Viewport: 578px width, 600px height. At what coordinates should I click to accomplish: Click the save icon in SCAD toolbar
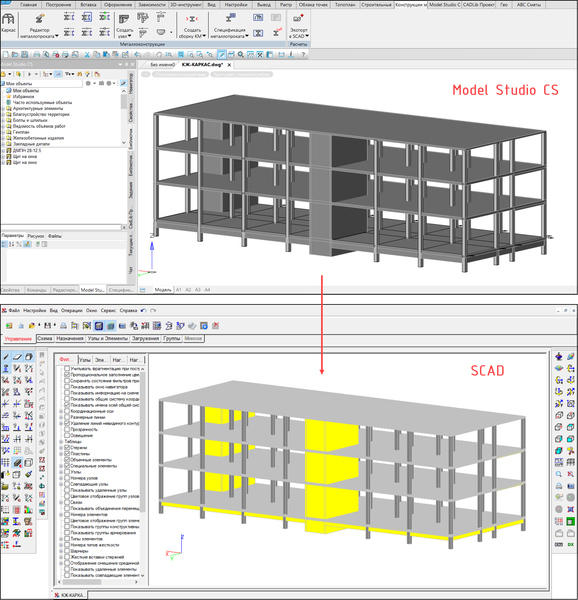click(47, 326)
